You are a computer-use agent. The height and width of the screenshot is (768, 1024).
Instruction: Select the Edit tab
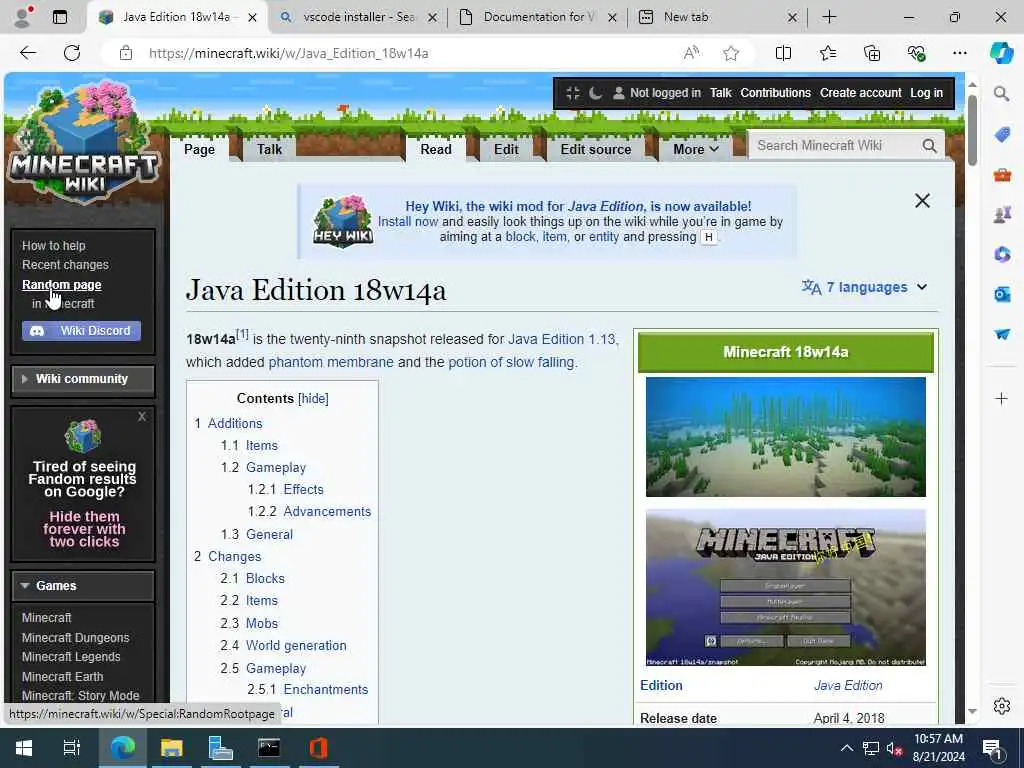point(506,150)
